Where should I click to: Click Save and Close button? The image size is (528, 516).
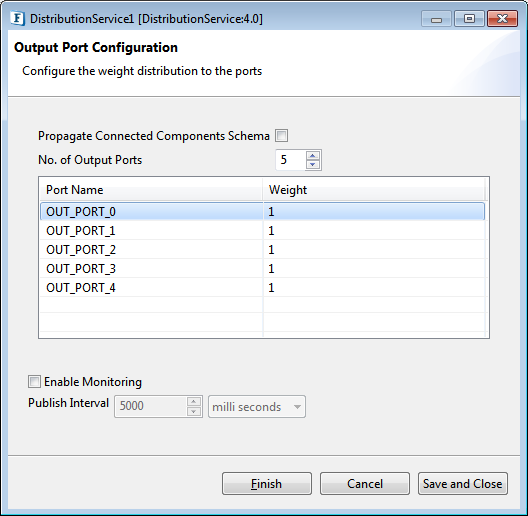pos(463,484)
